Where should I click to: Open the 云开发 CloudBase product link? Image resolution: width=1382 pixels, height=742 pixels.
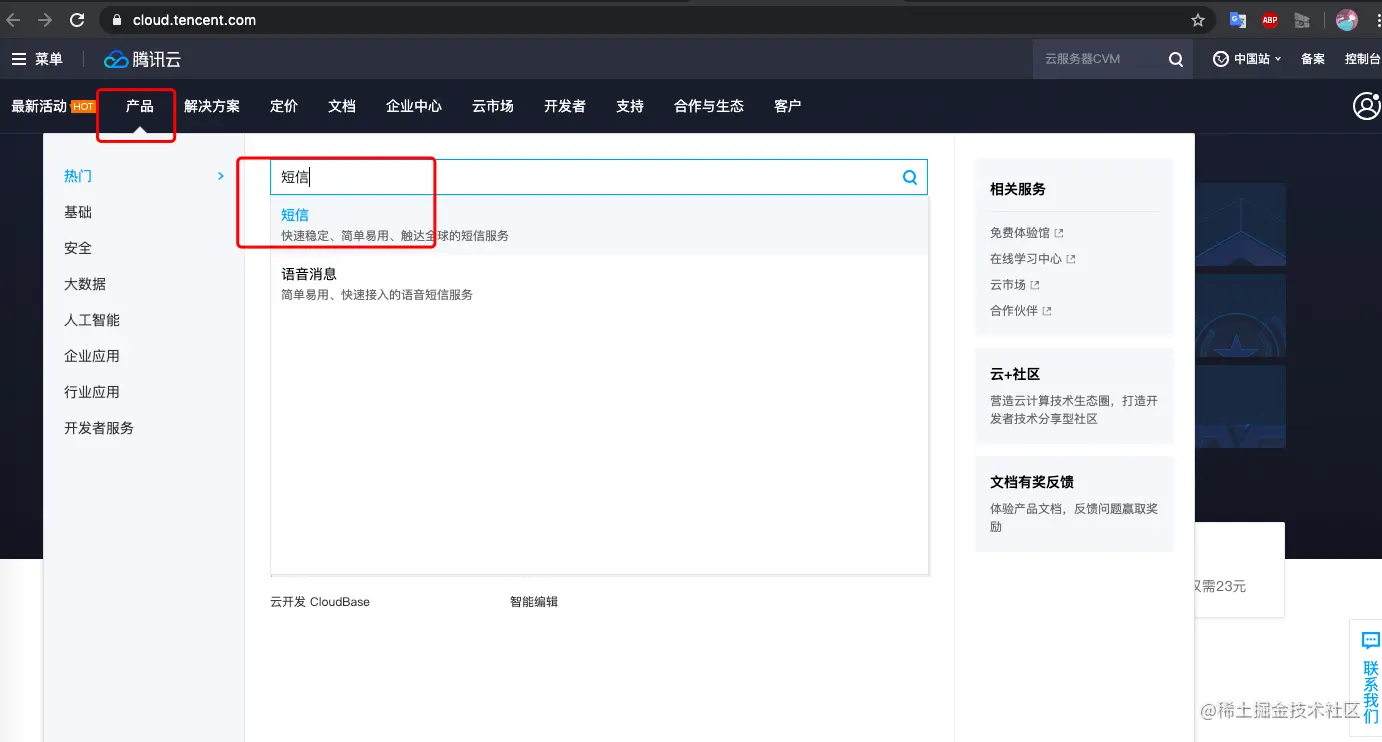320,602
